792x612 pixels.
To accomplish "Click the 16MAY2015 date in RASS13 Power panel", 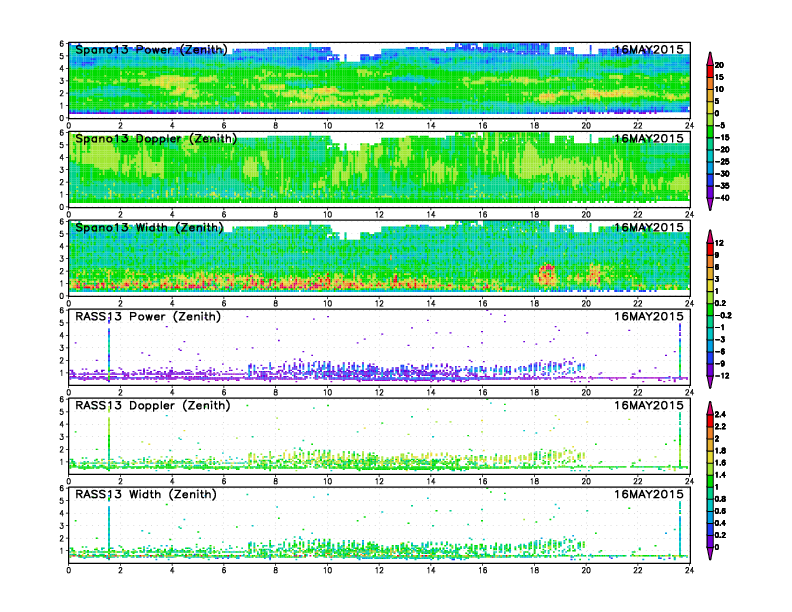I will pyautogui.click(x=649, y=317).
